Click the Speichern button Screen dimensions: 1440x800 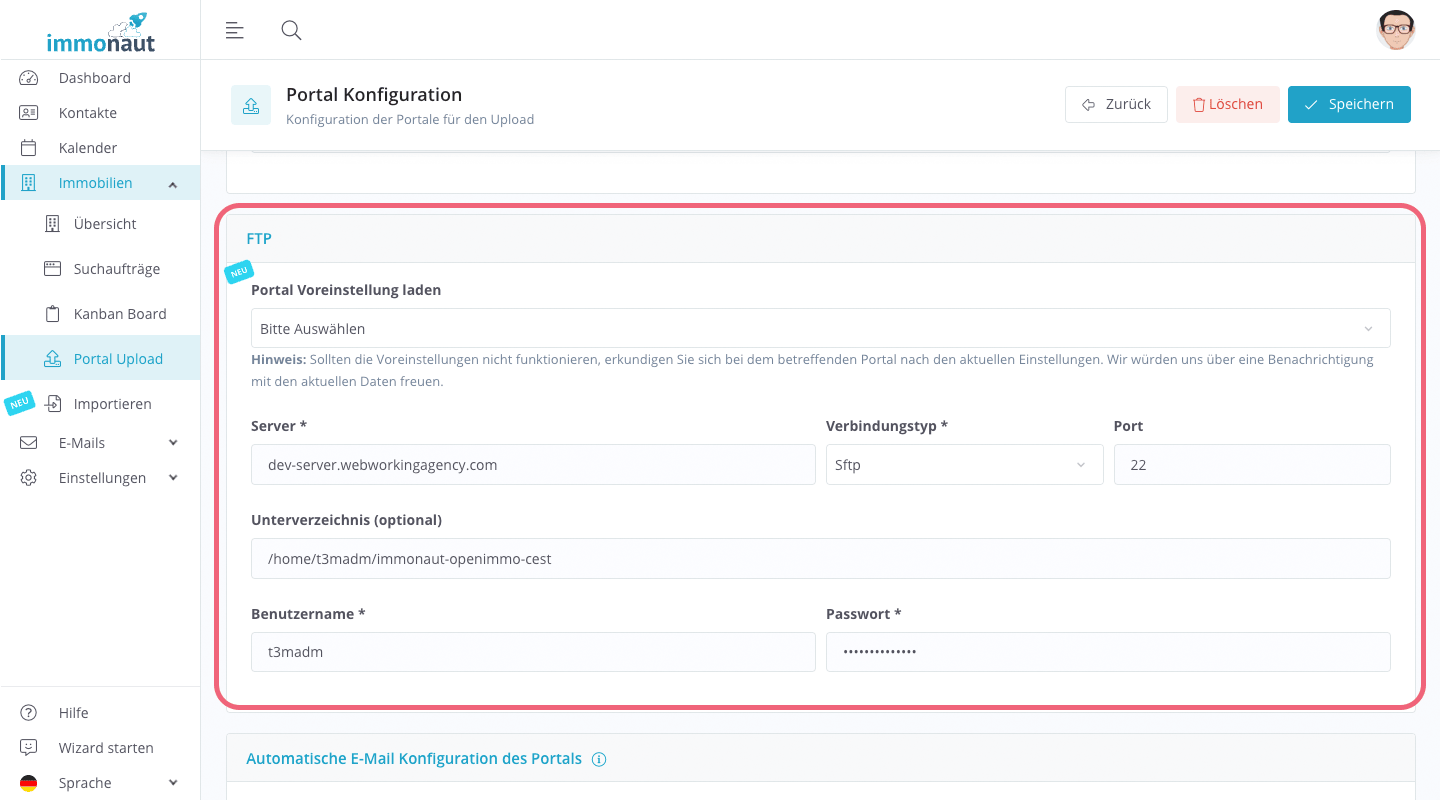1348,104
